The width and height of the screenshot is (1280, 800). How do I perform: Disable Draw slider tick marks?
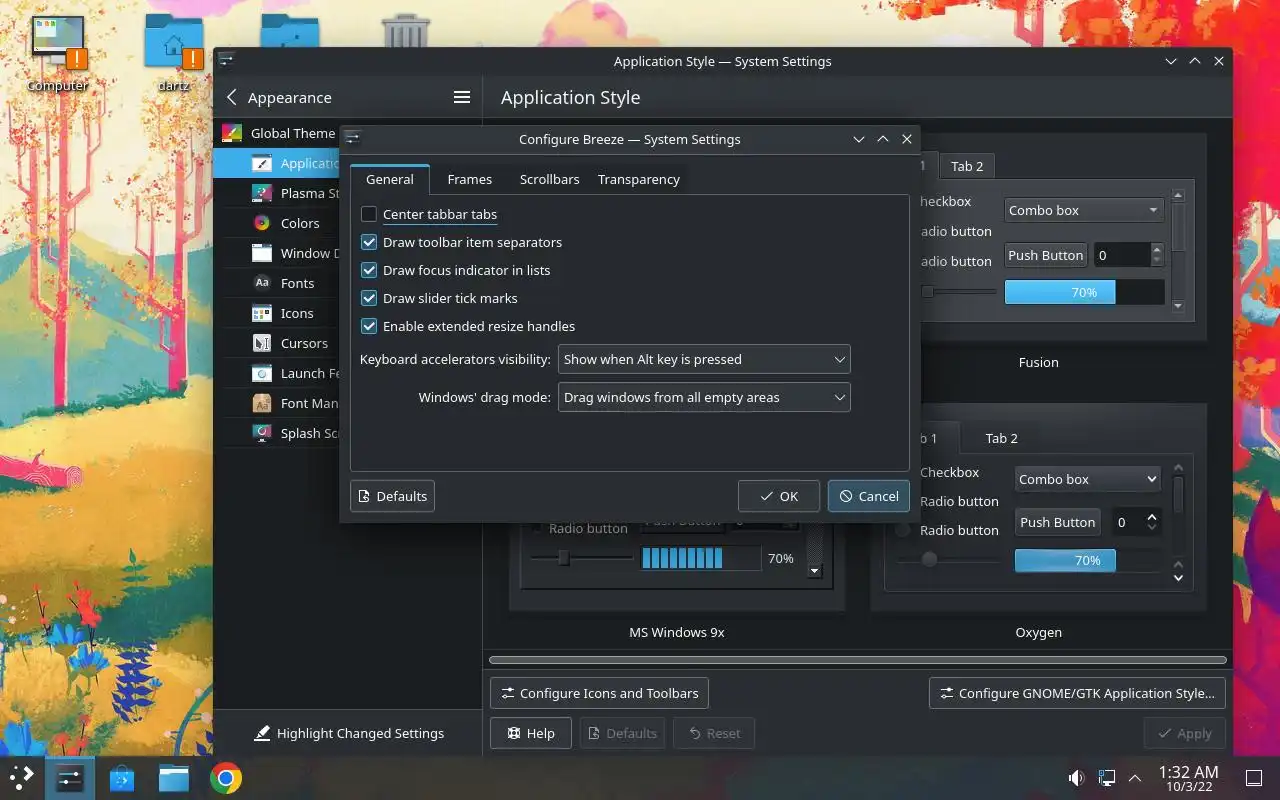coord(369,298)
